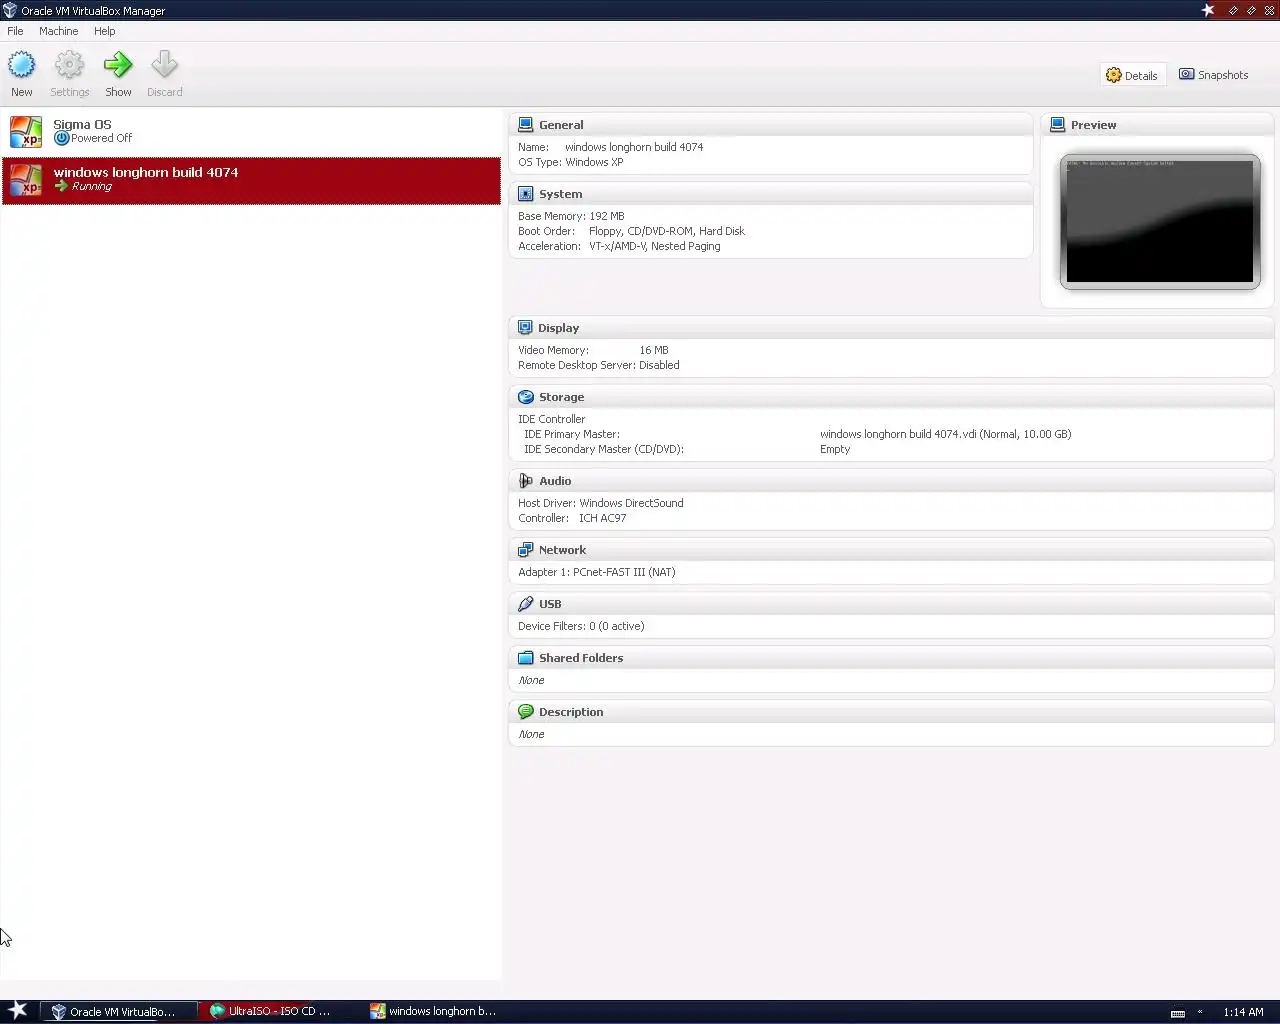Click the USB section plug icon
This screenshot has height=1024, width=1280.
tap(525, 604)
